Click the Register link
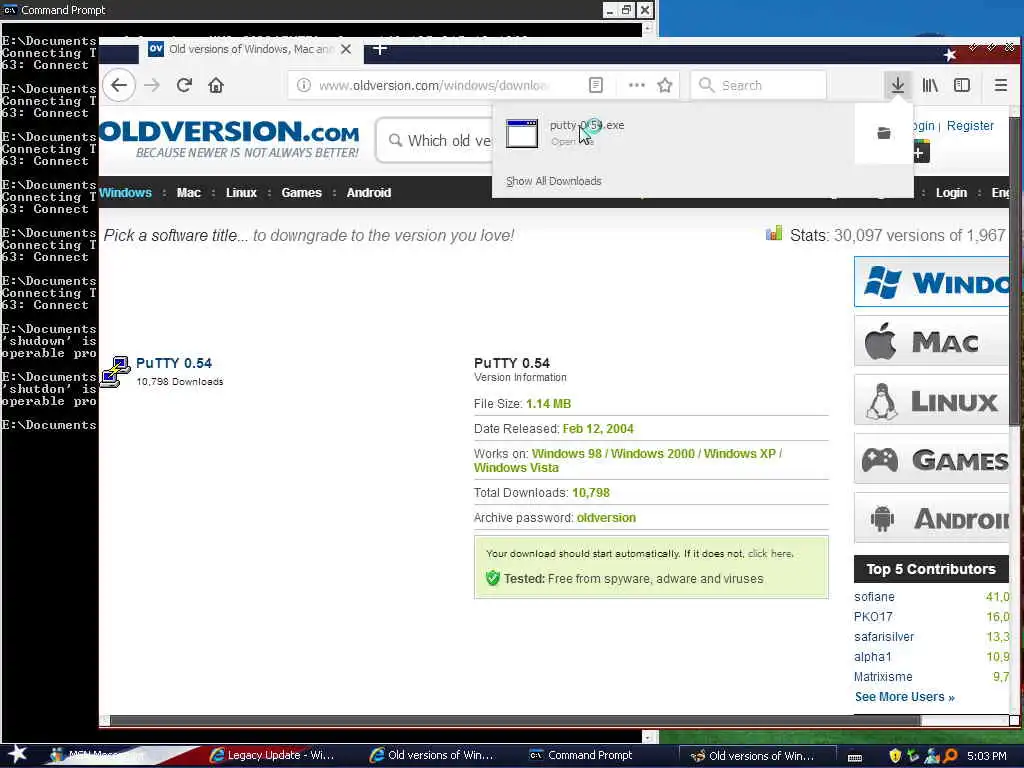The height and width of the screenshot is (768, 1024). coord(970,125)
